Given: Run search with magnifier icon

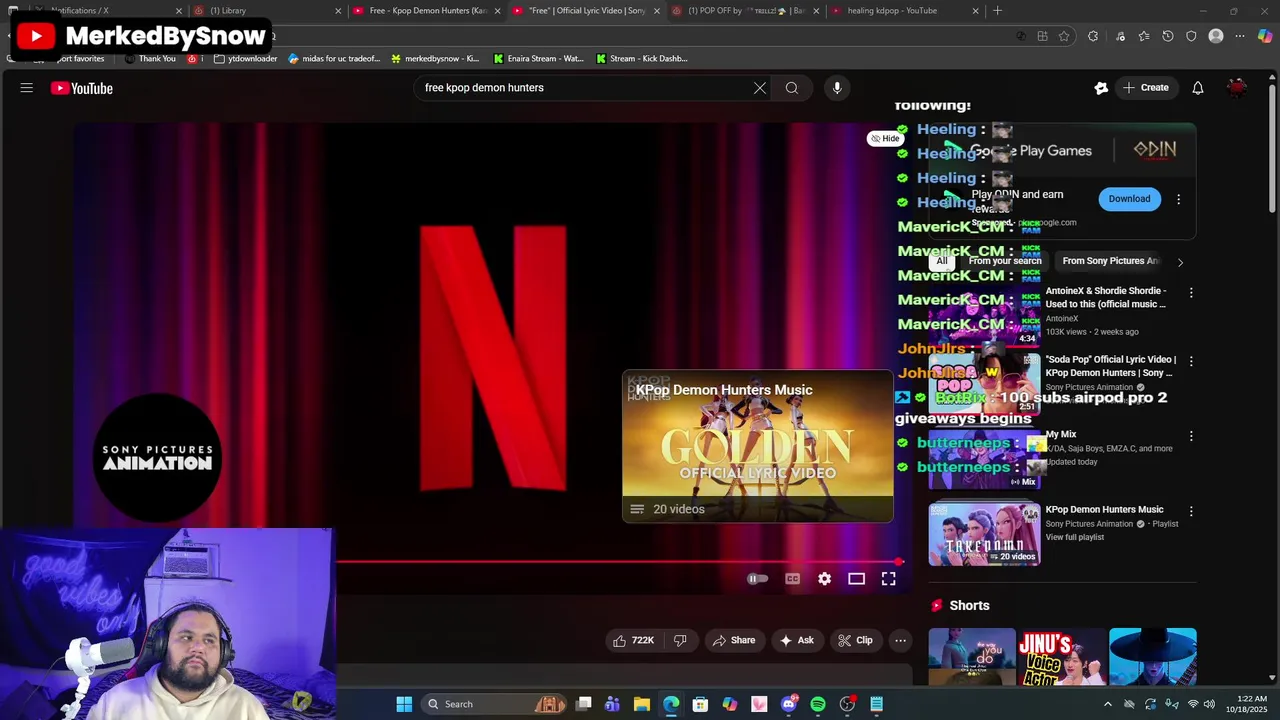Looking at the screenshot, I should [x=792, y=88].
